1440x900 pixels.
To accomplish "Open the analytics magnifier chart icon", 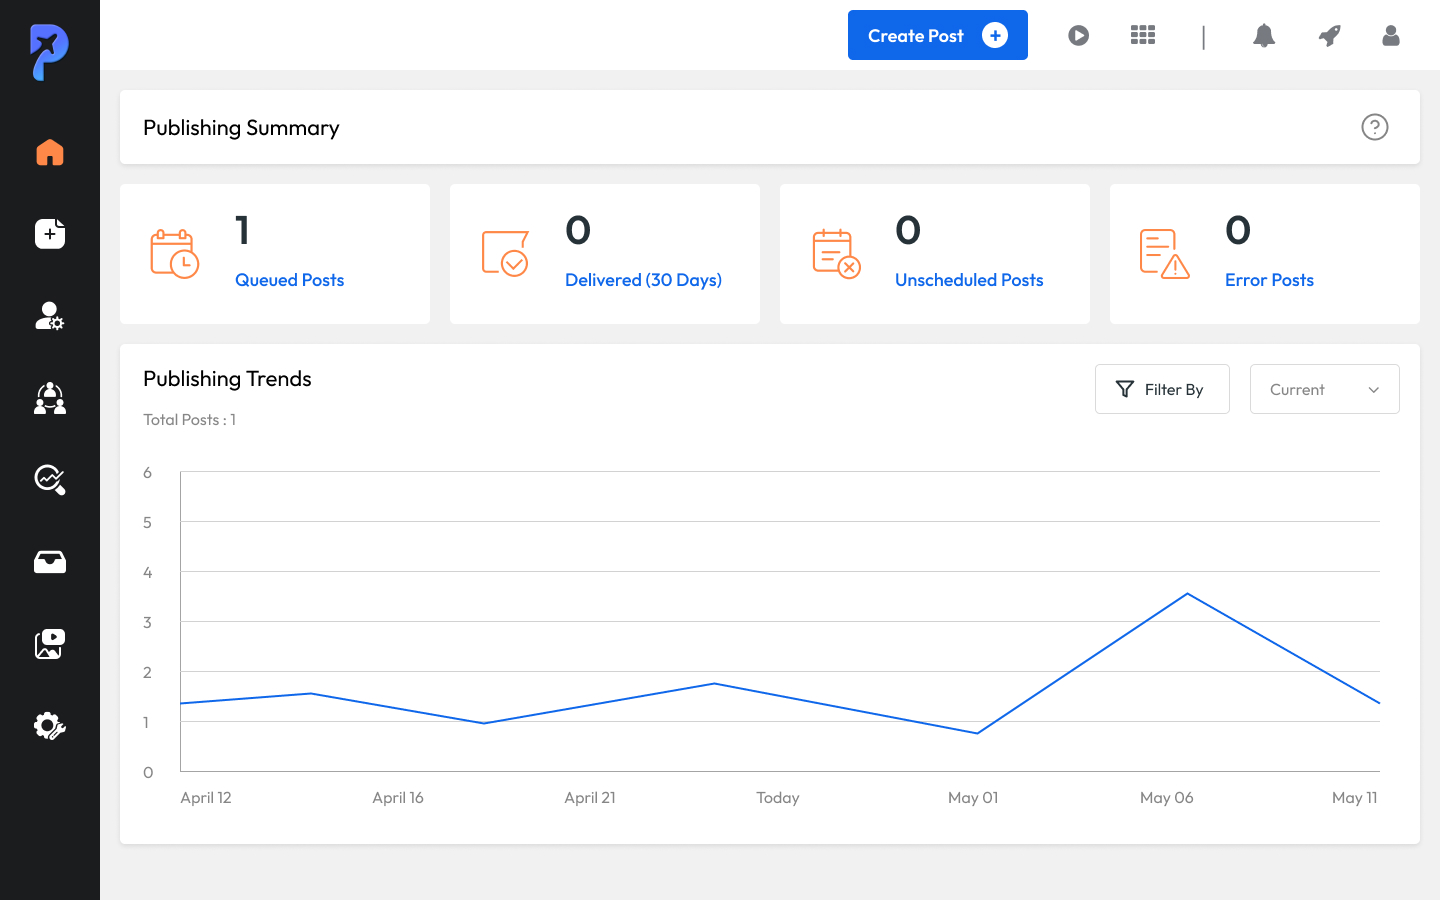I will [x=50, y=480].
